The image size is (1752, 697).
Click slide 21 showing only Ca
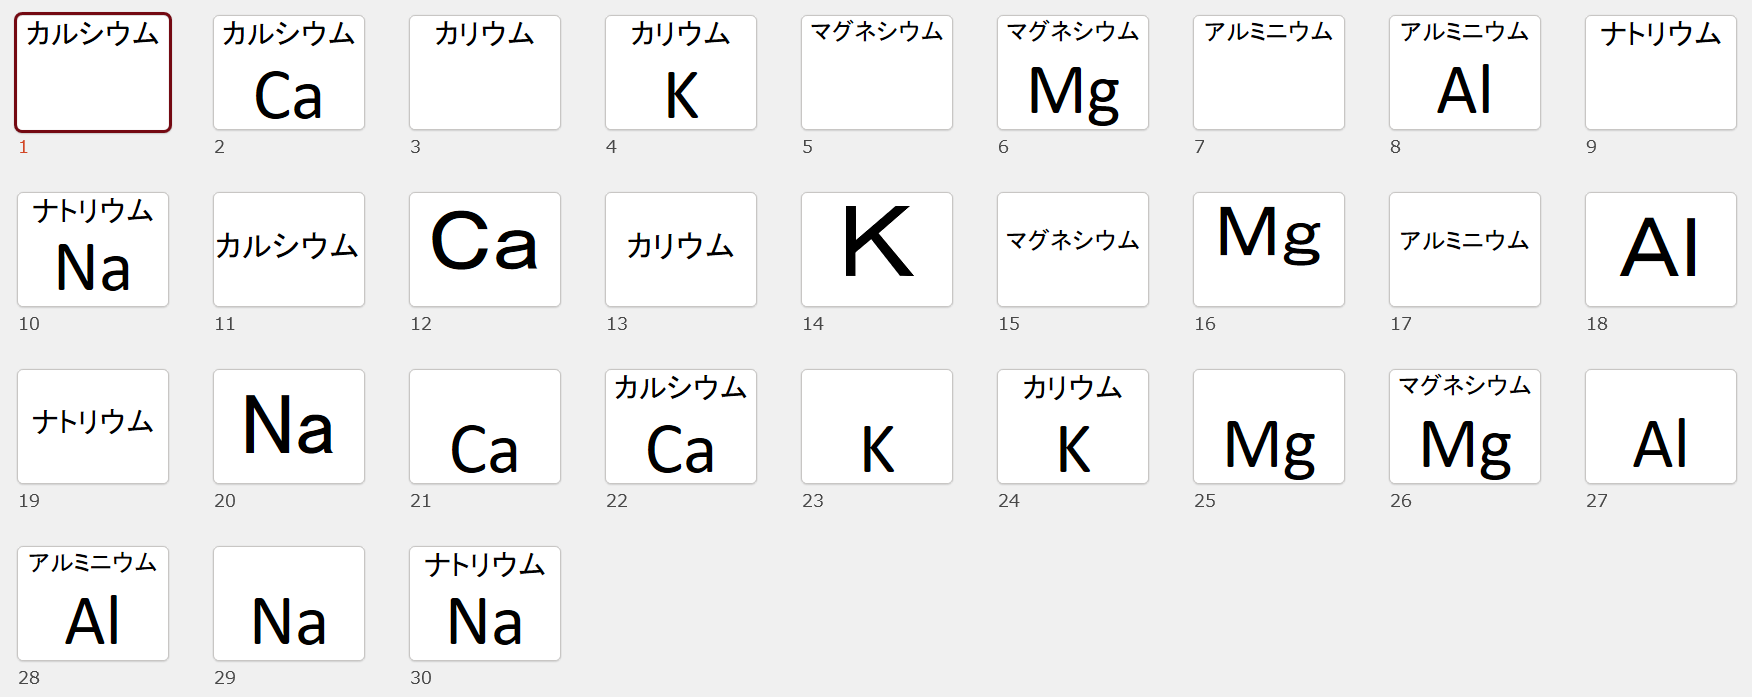point(485,427)
